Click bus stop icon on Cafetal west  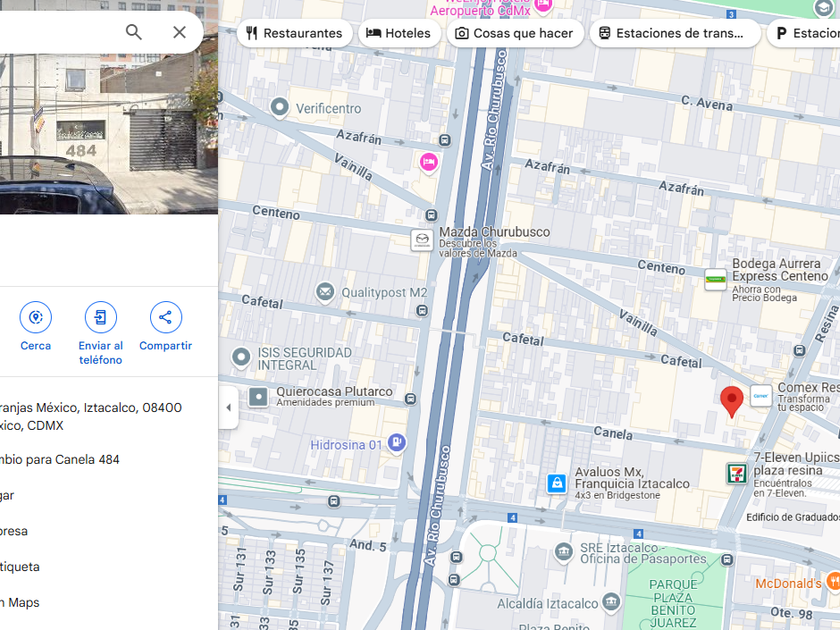coord(422,311)
